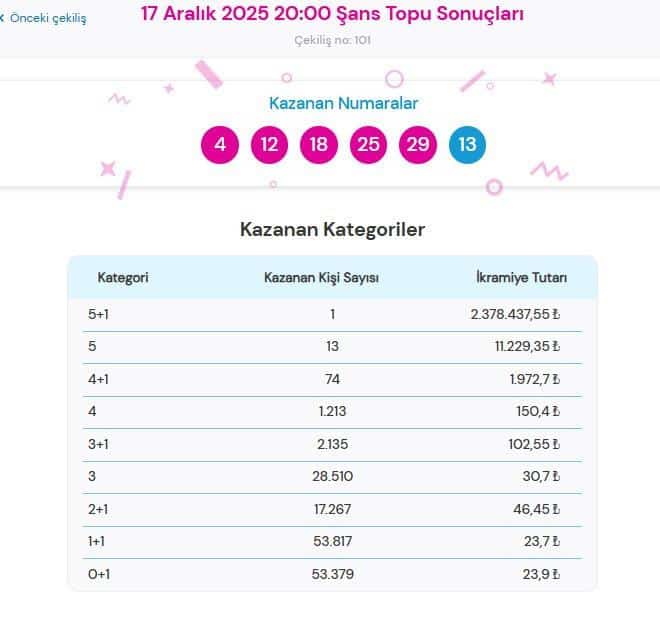Click the 28.510 winners count cell
The width and height of the screenshot is (660, 621).
tap(332, 477)
